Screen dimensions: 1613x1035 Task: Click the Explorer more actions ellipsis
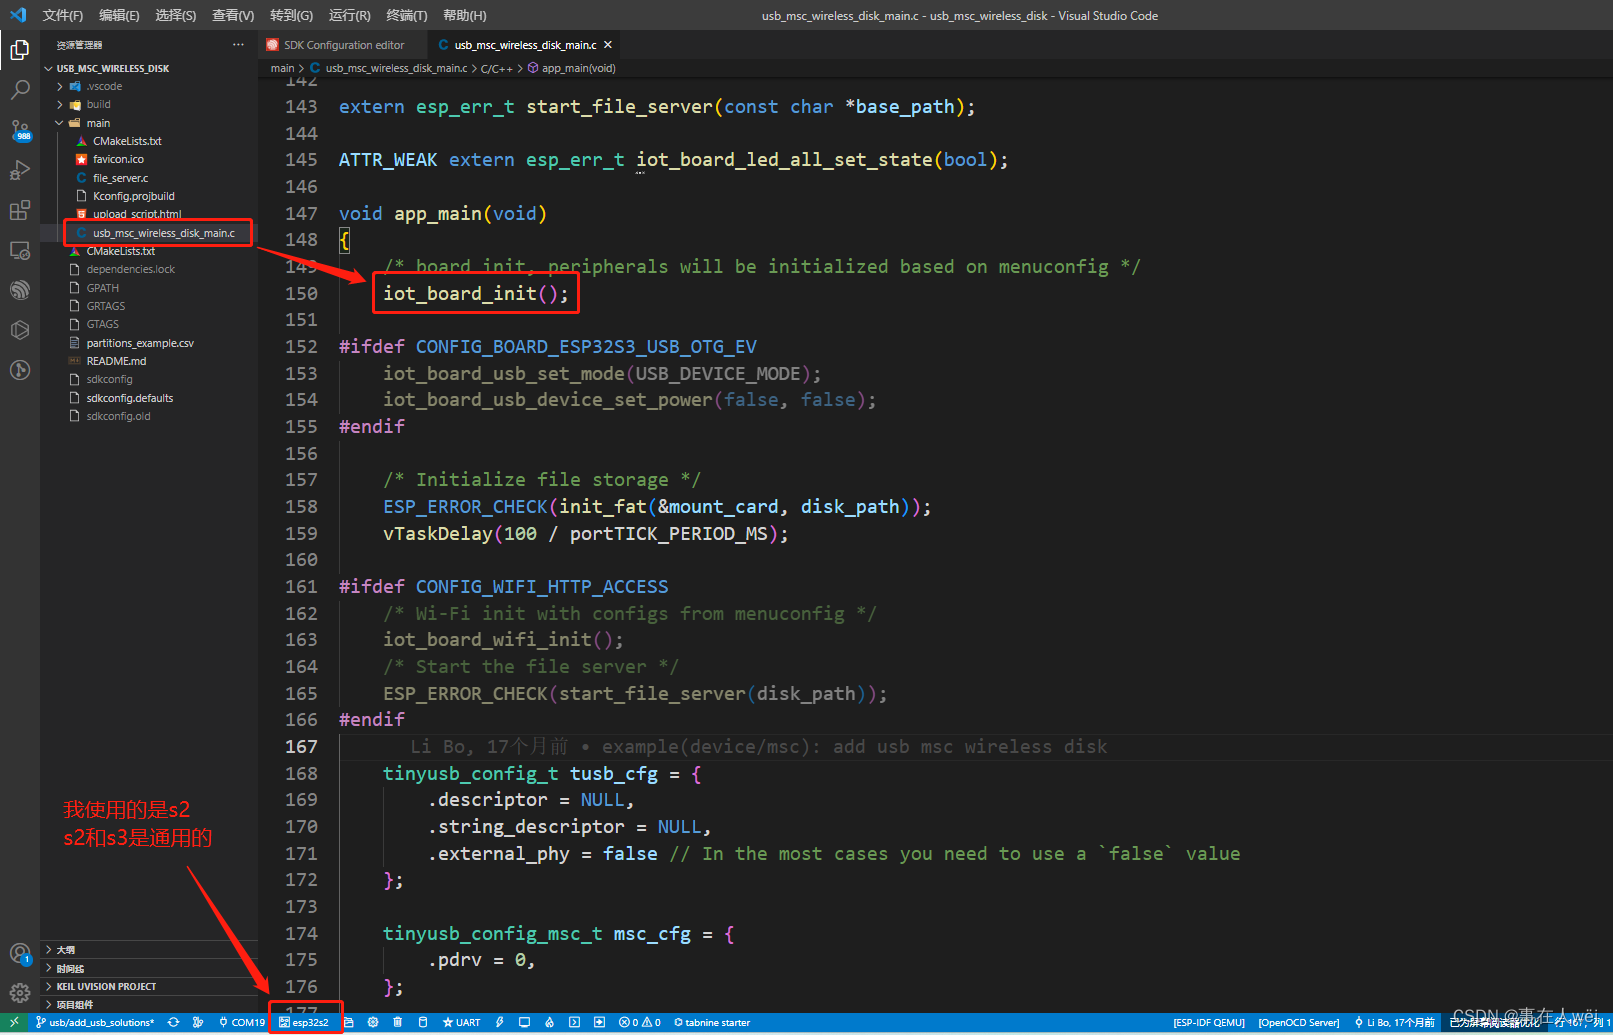pyautogui.click(x=238, y=45)
